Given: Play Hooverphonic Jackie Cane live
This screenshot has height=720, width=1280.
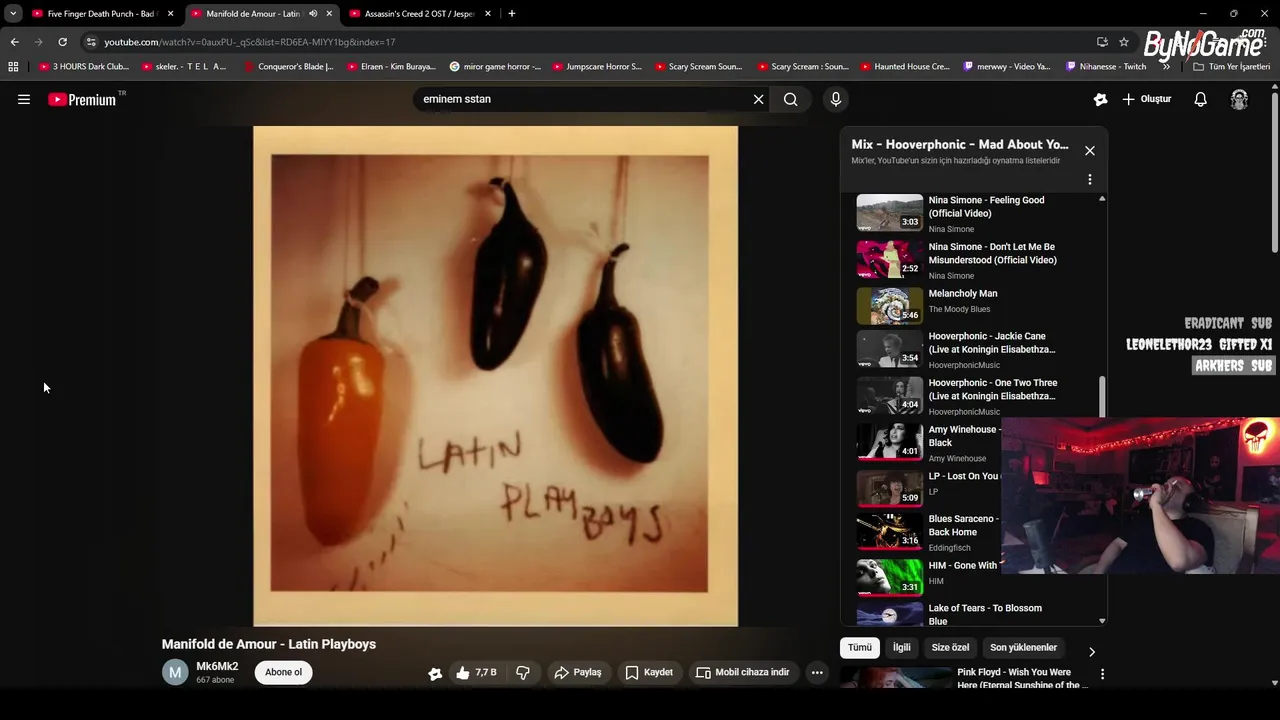Looking at the screenshot, I should tap(976, 350).
